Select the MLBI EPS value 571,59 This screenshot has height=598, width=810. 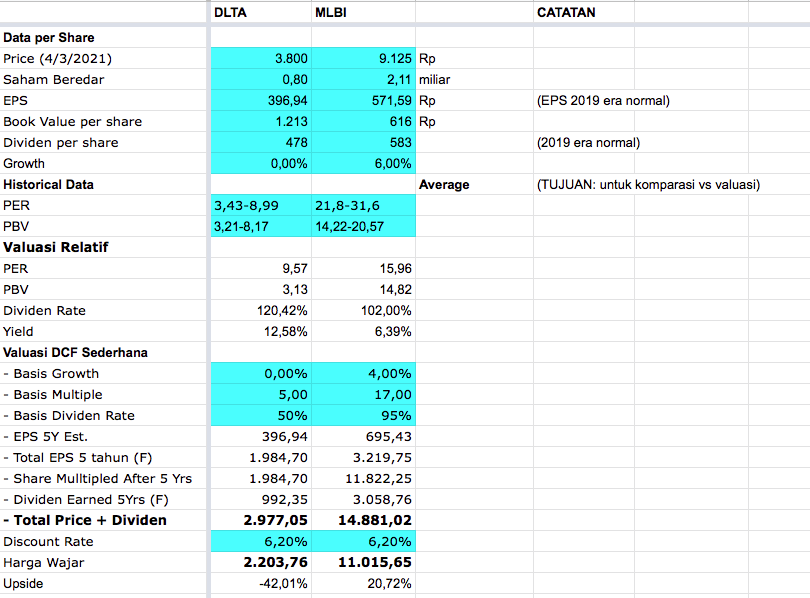[x=364, y=101]
